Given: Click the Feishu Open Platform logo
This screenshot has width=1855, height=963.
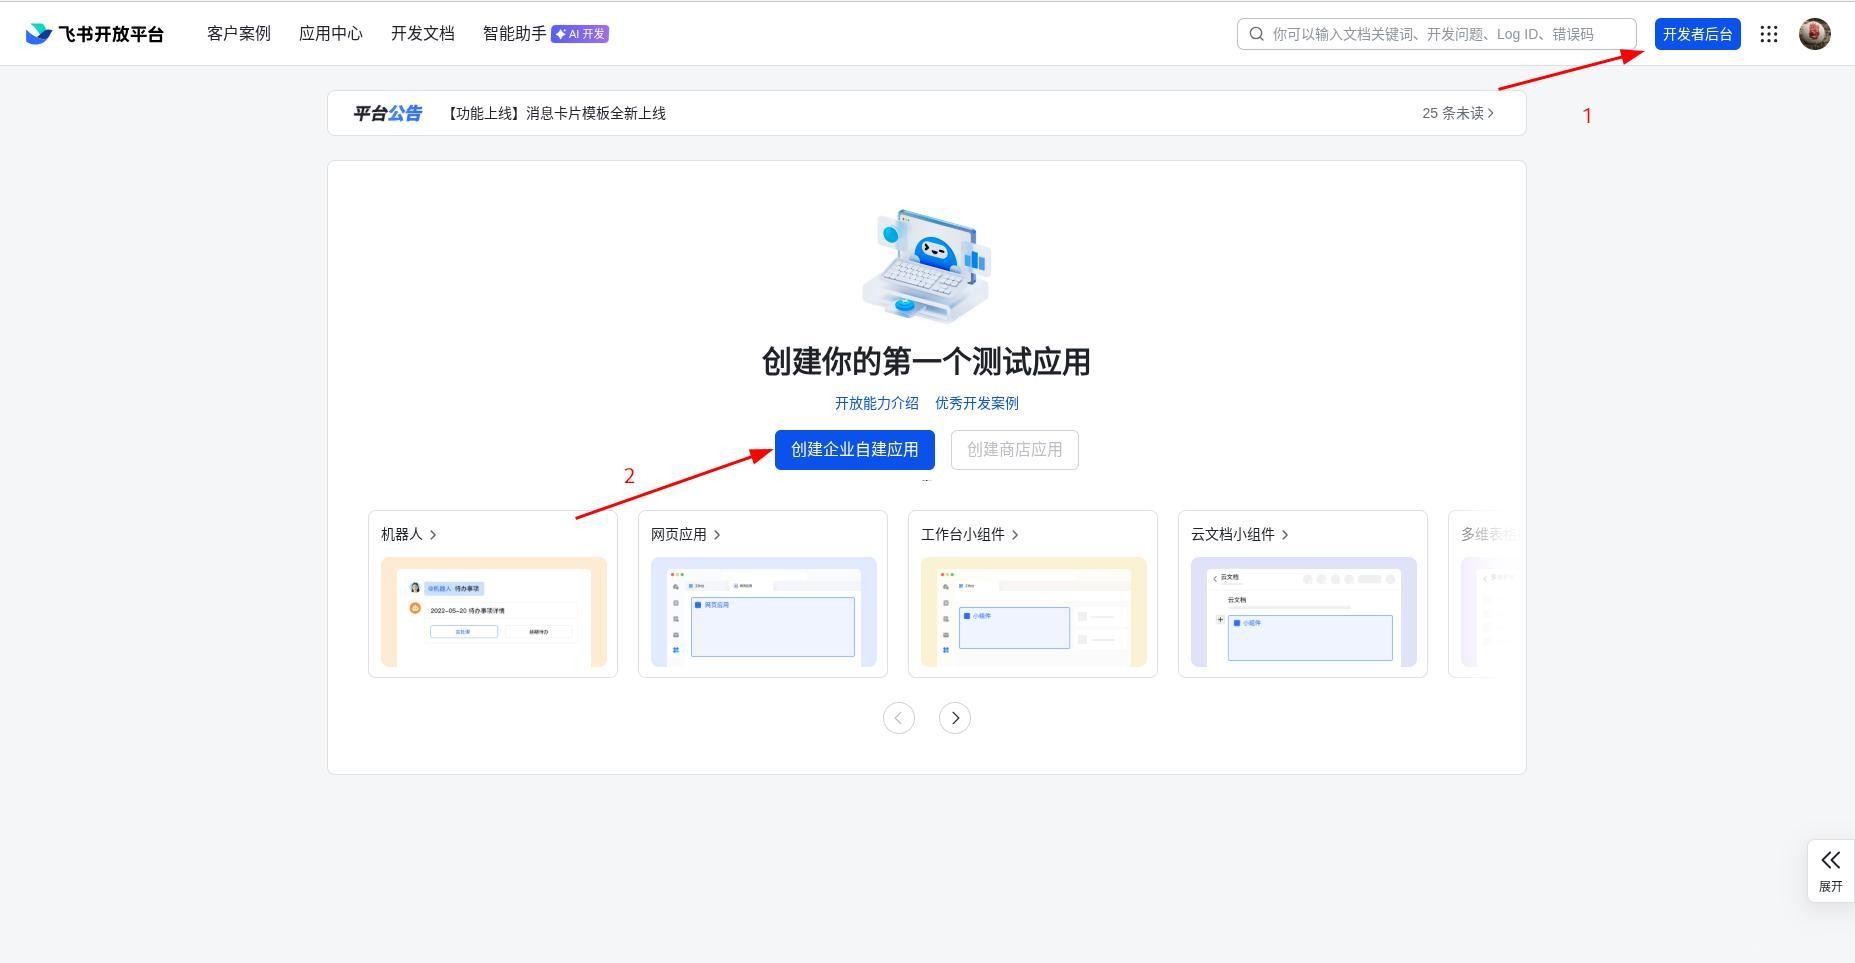Looking at the screenshot, I should pyautogui.click(x=95, y=34).
